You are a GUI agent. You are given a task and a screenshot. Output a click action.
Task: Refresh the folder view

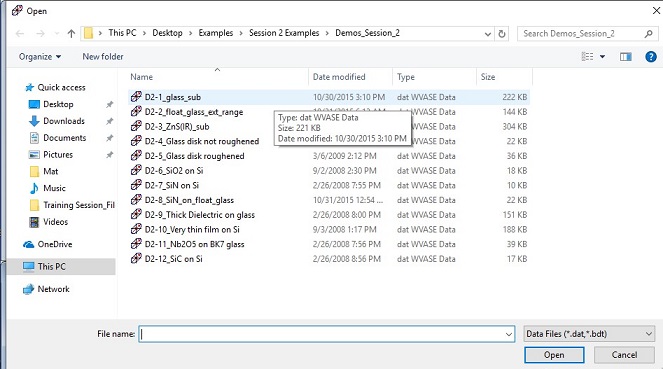click(x=502, y=34)
